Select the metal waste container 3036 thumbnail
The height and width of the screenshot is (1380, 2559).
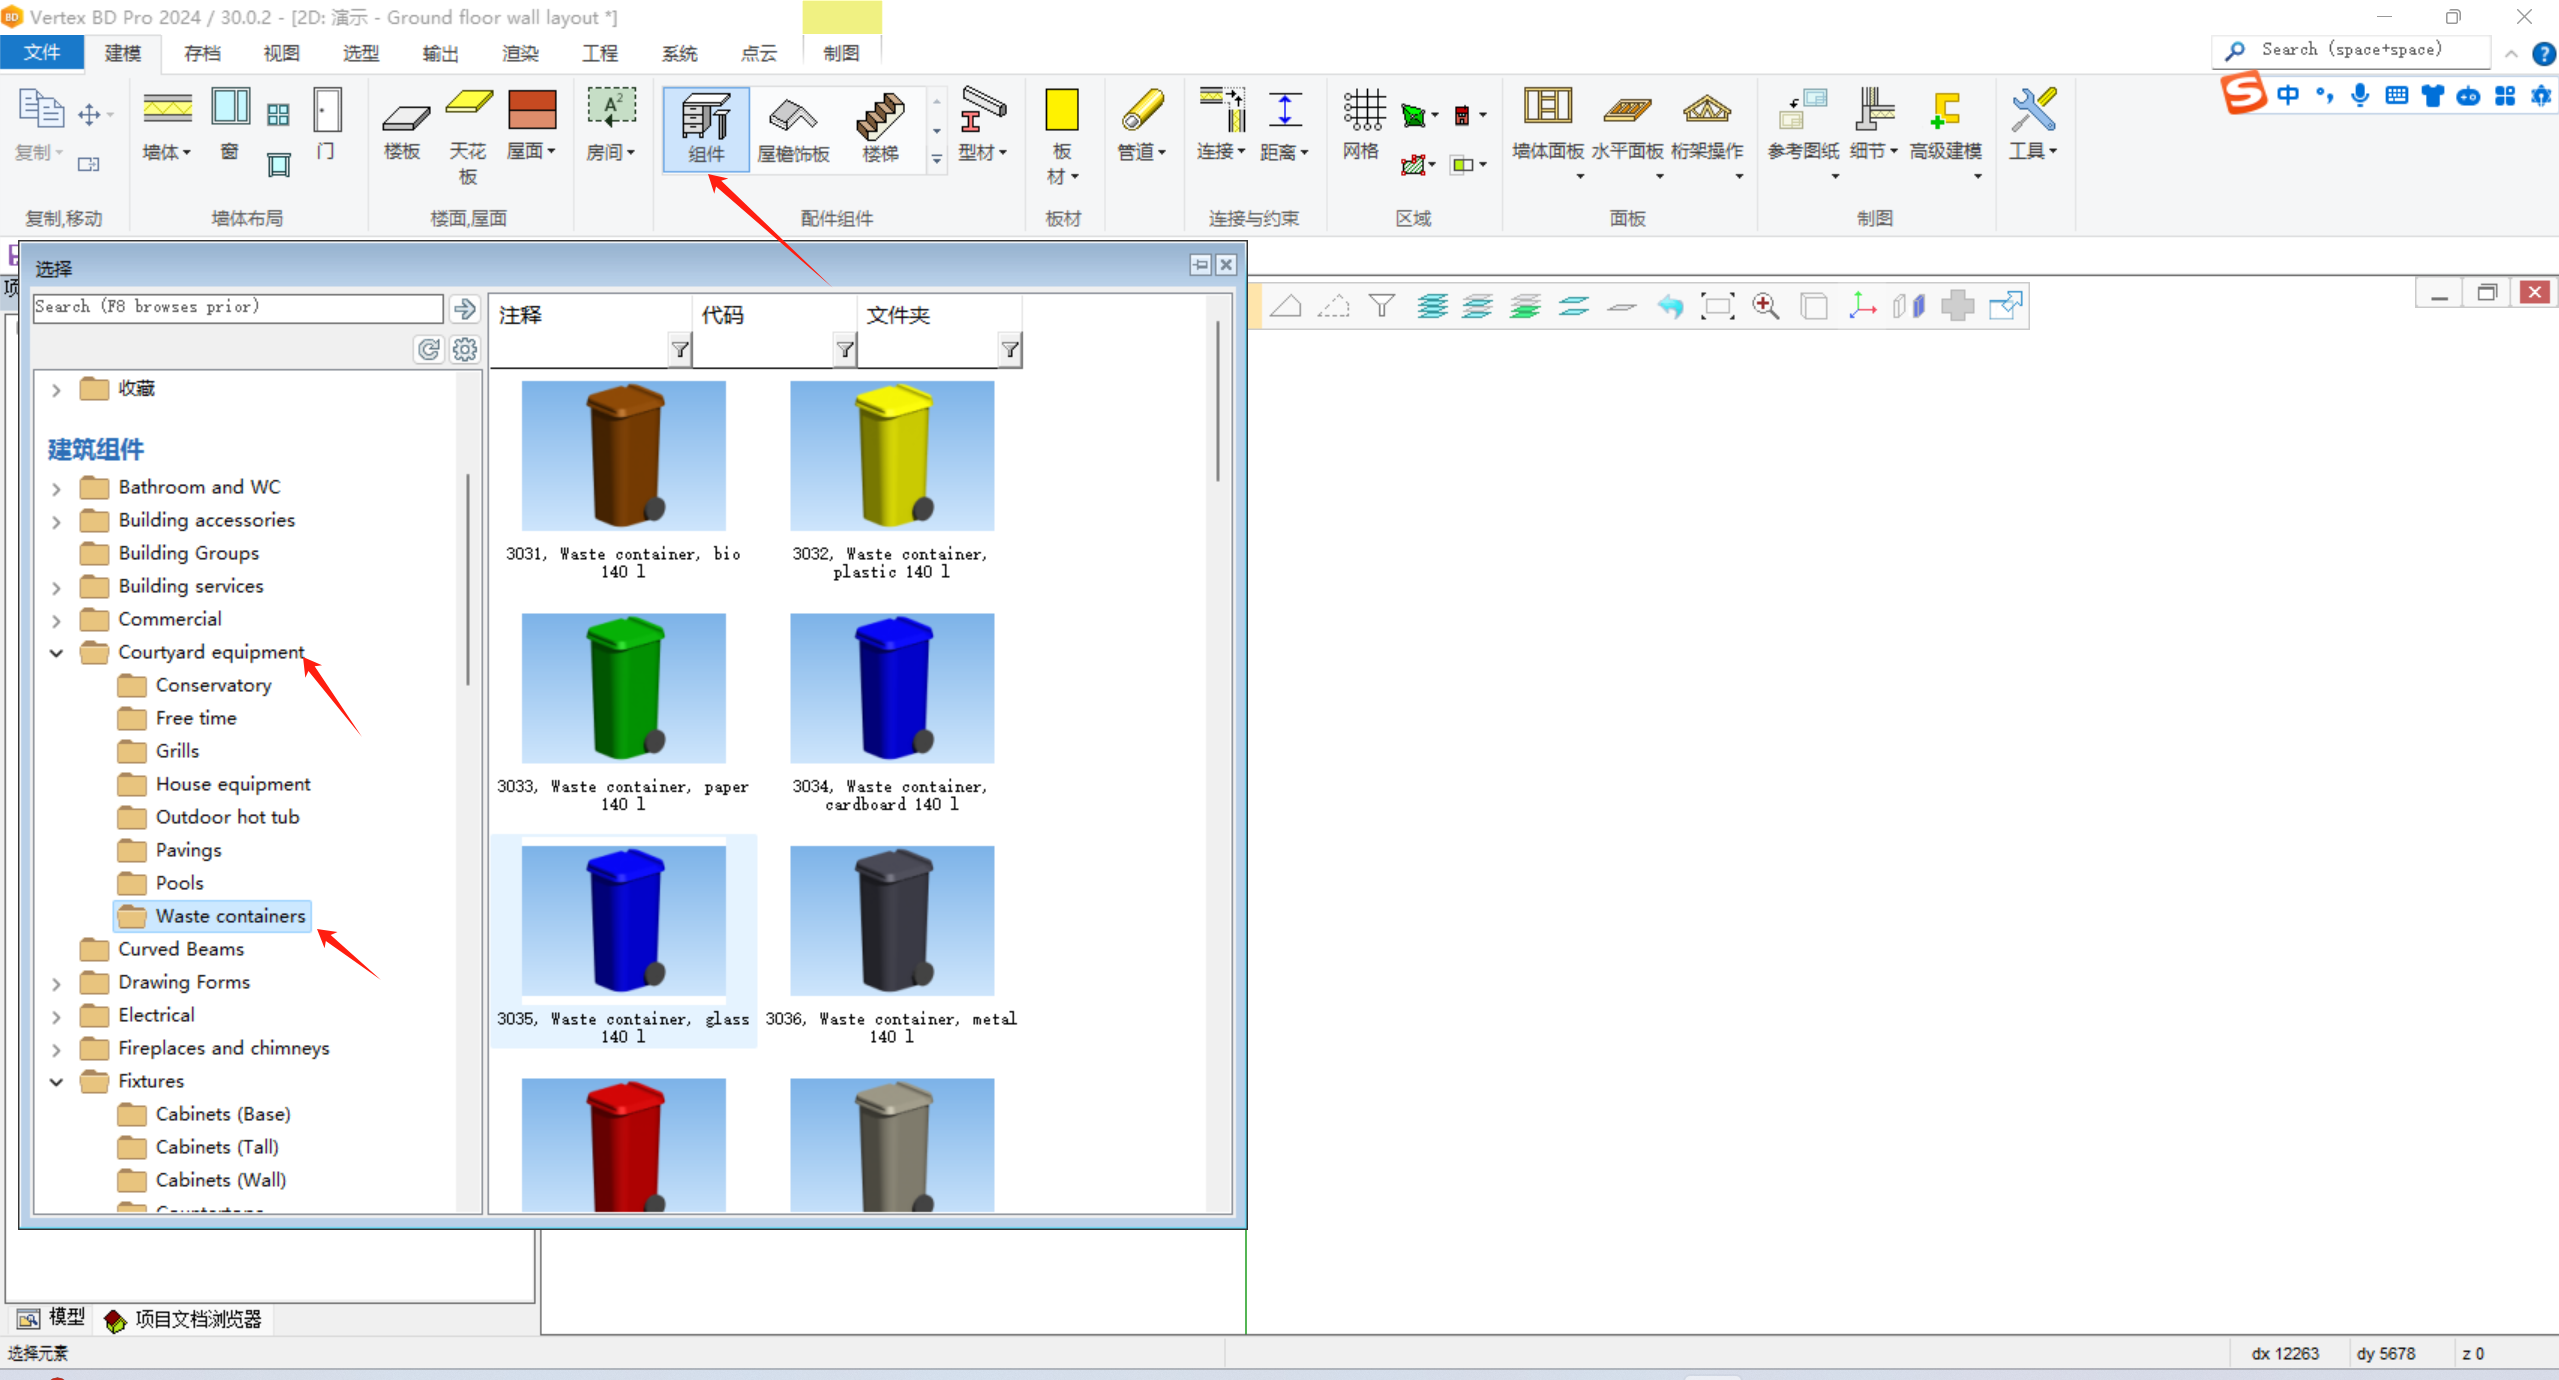(x=892, y=920)
